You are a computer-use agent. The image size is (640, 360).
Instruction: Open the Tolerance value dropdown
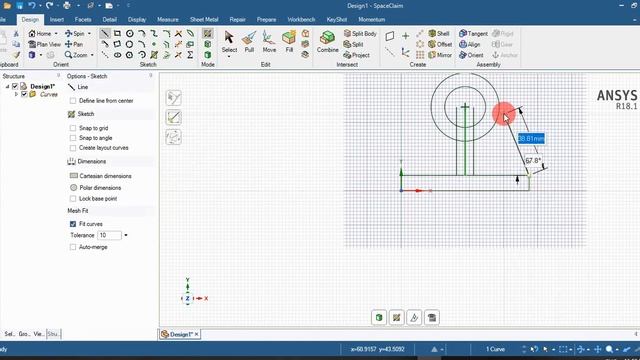coord(126,235)
